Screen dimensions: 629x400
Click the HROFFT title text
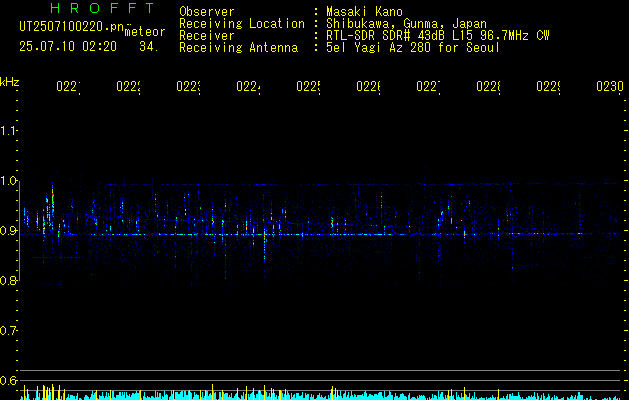103,8
